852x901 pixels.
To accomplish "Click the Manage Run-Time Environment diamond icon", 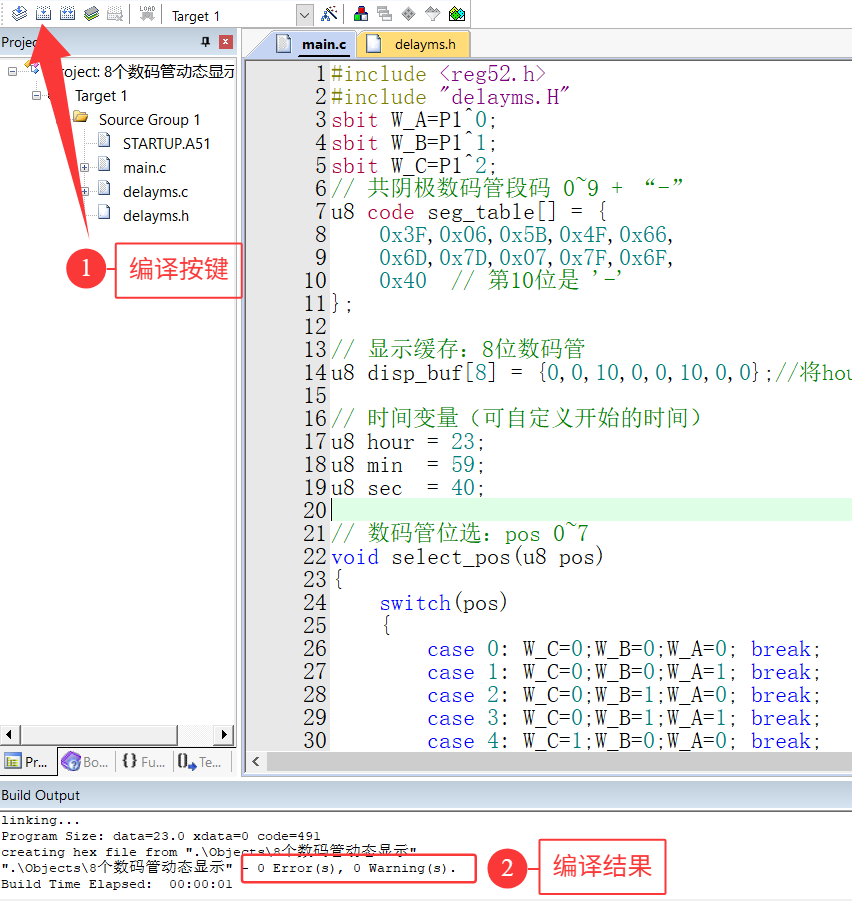I will tap(408, 14).
